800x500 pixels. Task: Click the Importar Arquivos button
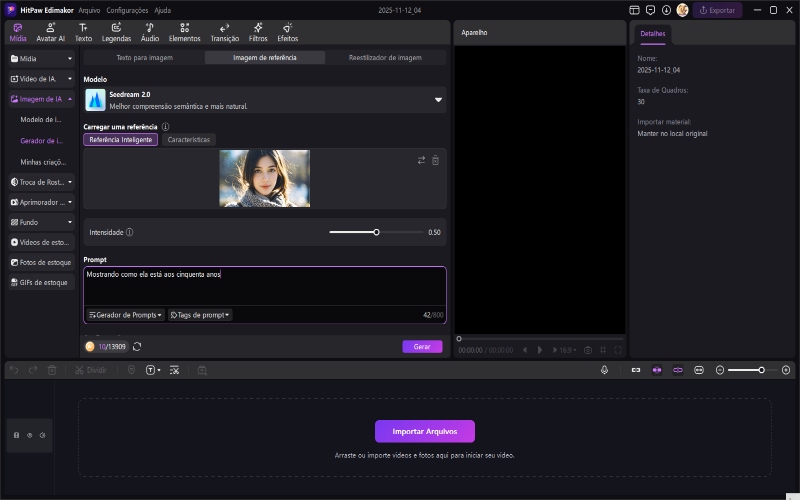[425, 431]
